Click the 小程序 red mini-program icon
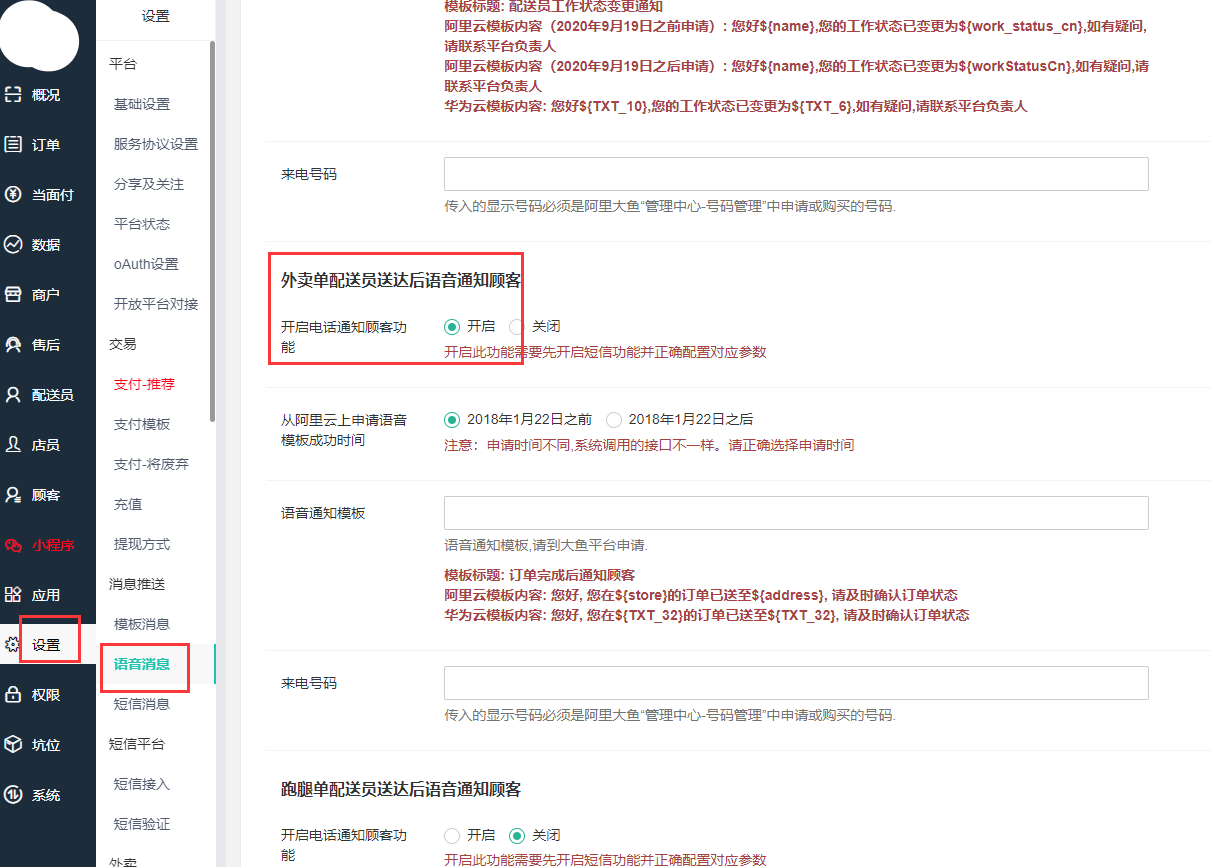Image resolution: width=1211 pixels, height=867 pixels. [13, 545]
